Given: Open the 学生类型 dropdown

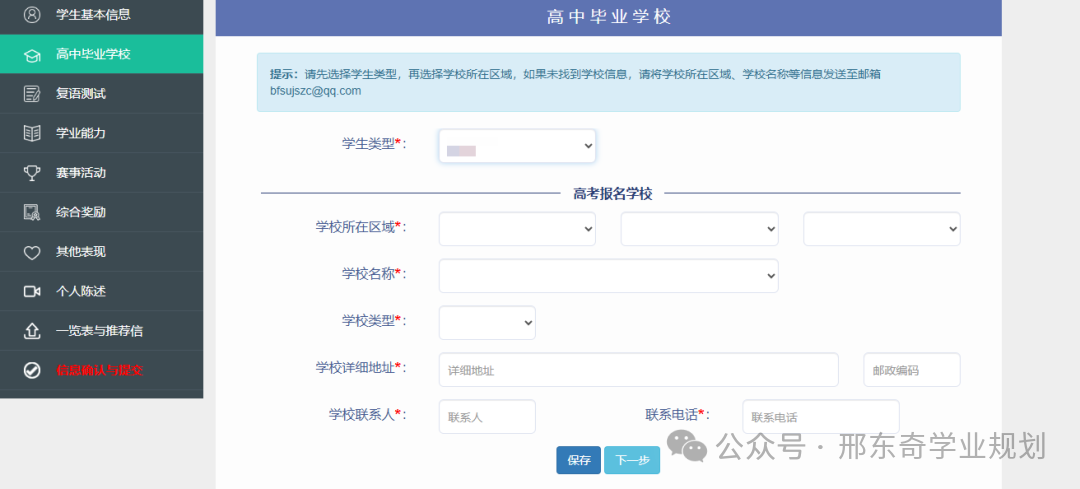Looking at the screenshot, I should tap(517, 147).
